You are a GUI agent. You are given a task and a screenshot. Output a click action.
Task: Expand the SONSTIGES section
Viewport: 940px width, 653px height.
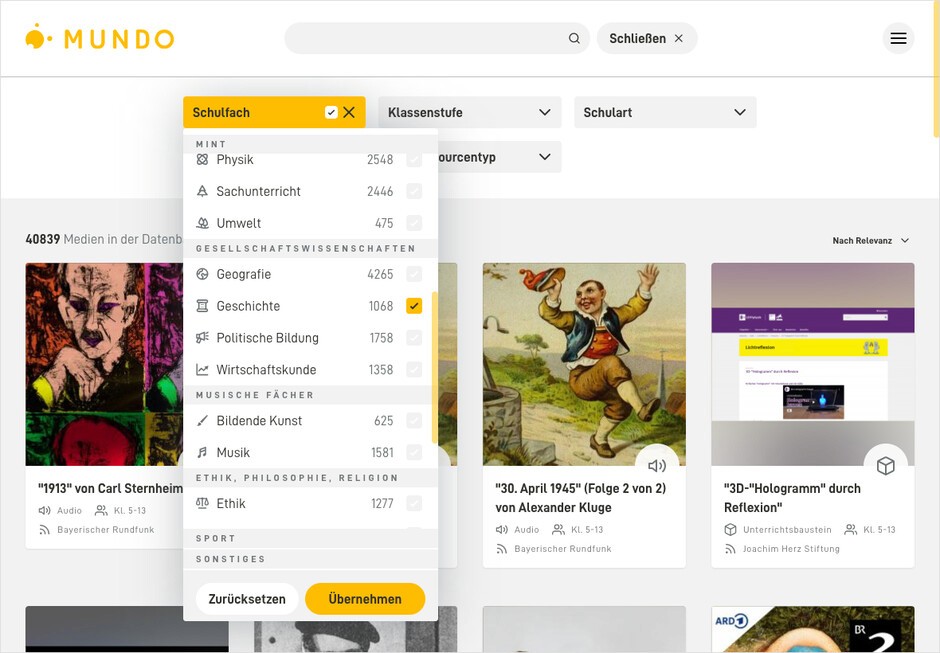[311, 559]
